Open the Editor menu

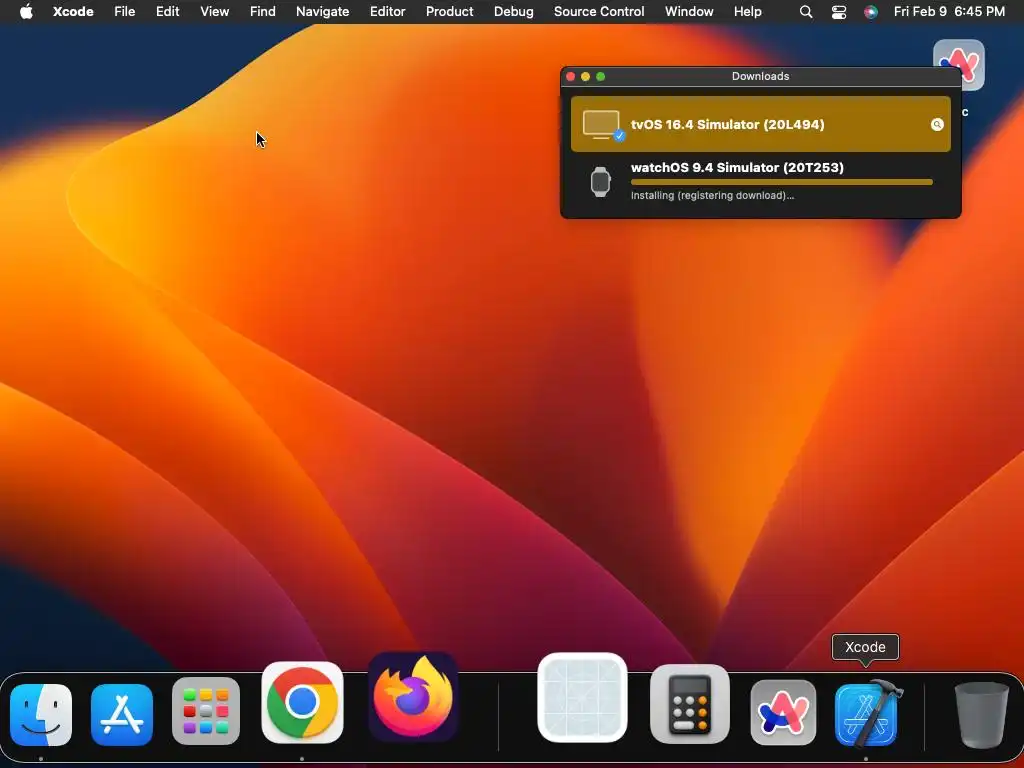tap(387, 12)
